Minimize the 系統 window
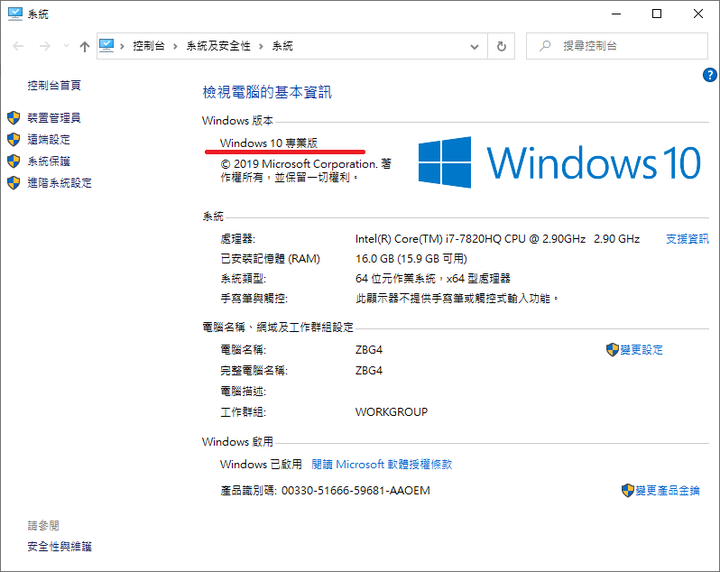The image size is (720, 572). pos(616,14)
